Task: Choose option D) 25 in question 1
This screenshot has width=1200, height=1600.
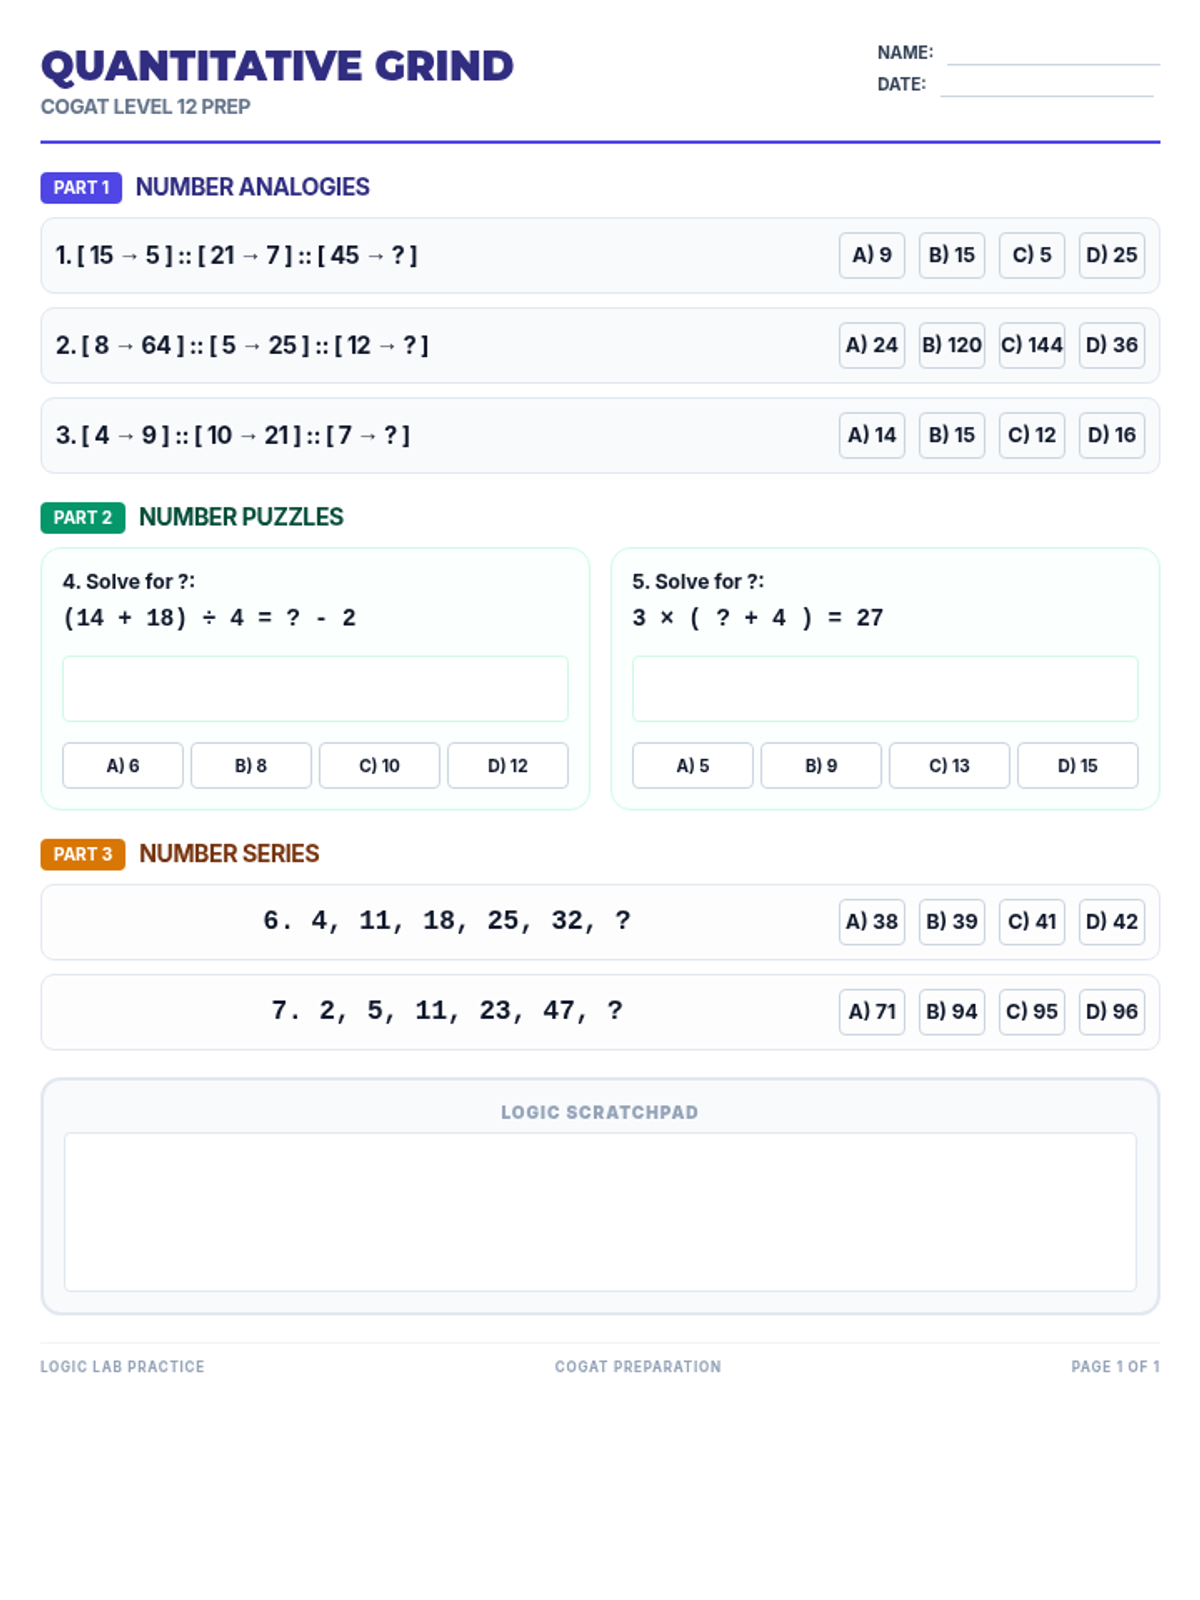Action: pyautogui.click(x=1111, y=255)
